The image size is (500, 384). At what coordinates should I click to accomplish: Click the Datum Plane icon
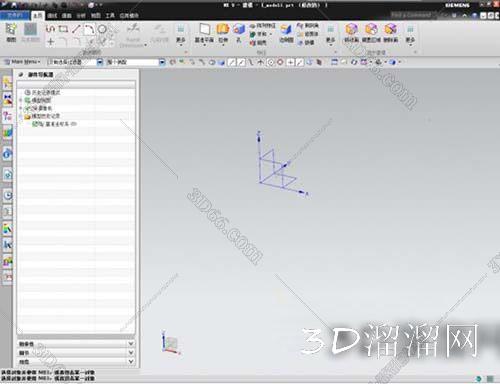click(204, 33)
